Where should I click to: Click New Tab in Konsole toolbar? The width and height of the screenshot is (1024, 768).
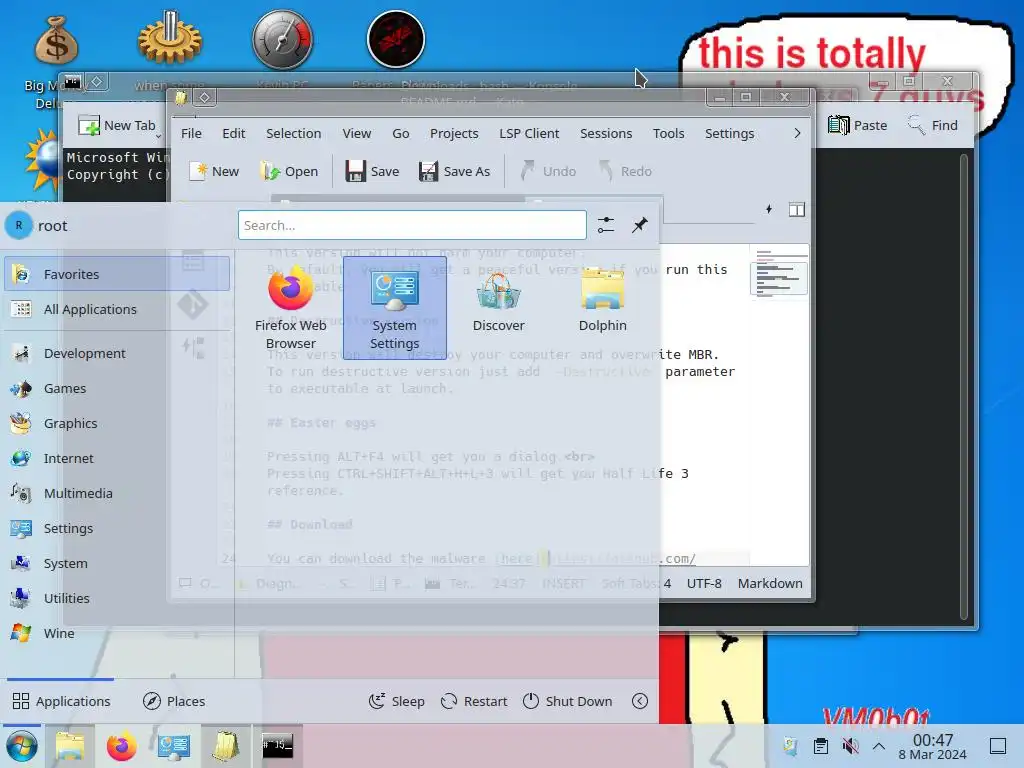(118, 125)
